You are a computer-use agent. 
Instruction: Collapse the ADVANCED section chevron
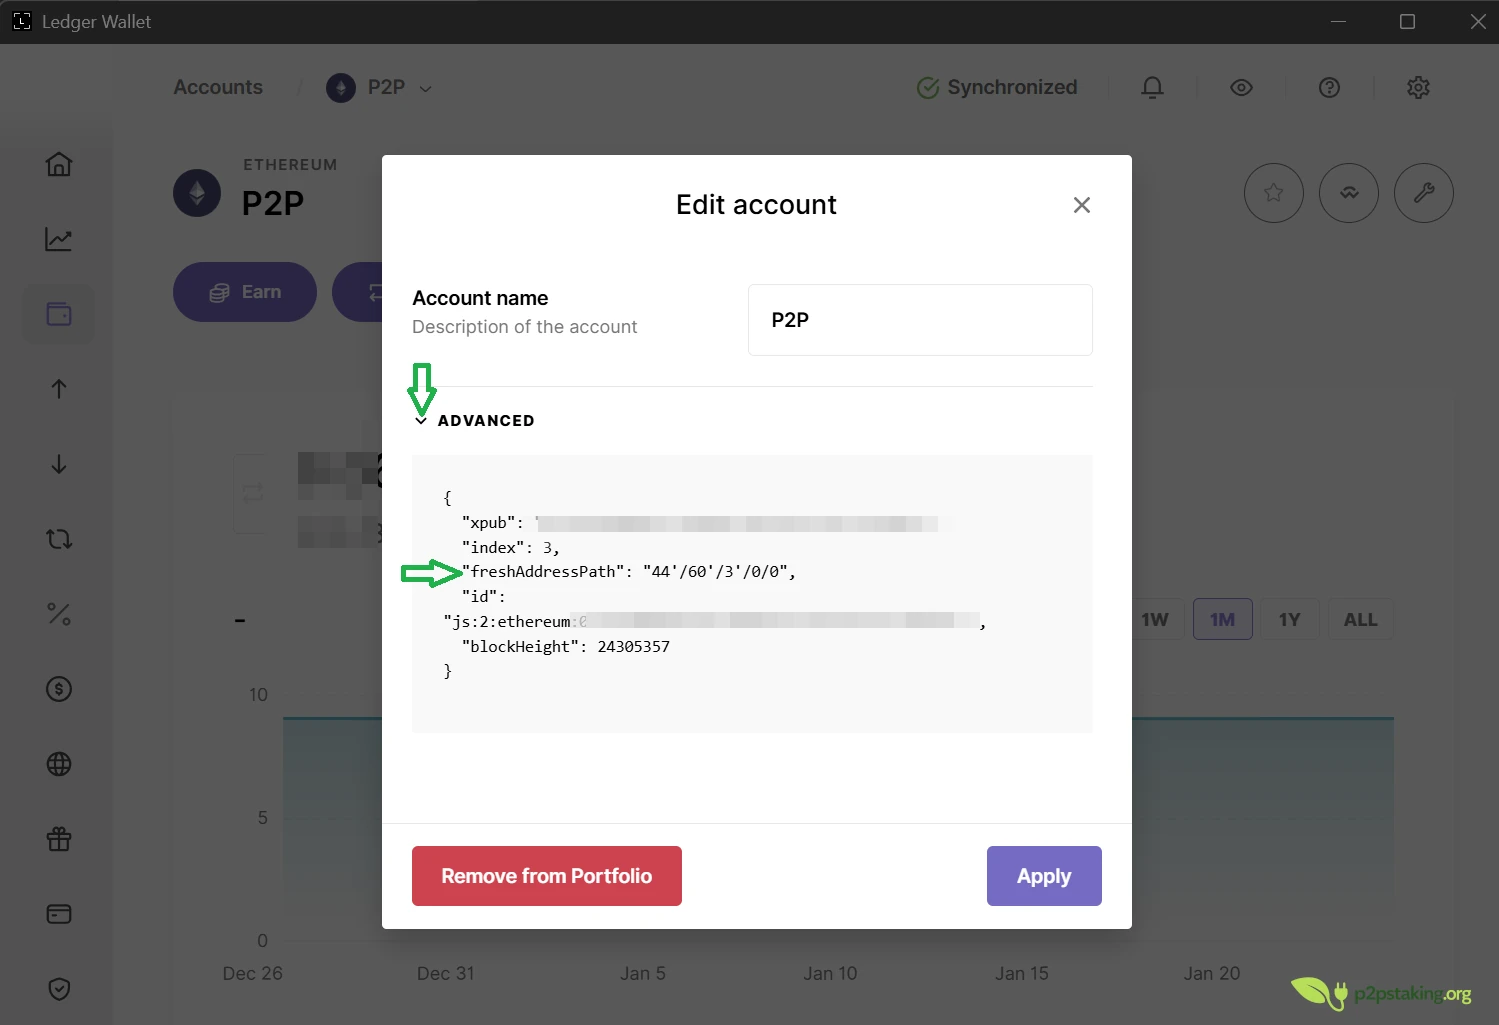[x=421, y=420]
